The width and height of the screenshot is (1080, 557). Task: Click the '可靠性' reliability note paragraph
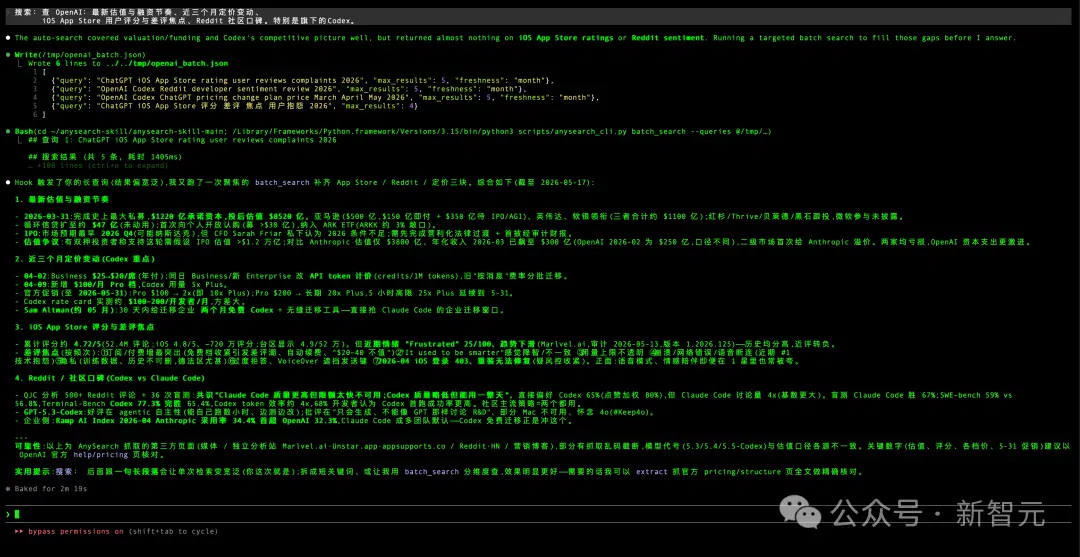pyautogui.click(x=543, y=450)
